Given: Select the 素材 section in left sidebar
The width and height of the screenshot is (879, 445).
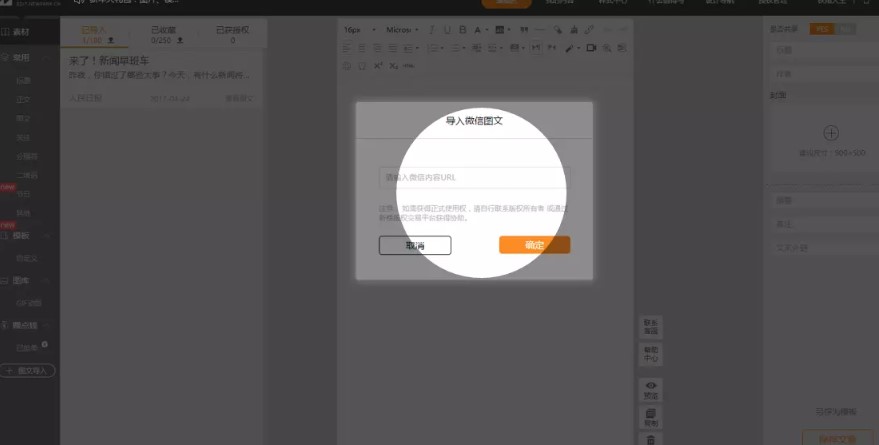Looking at the screenshot, I should coord(17,33).
